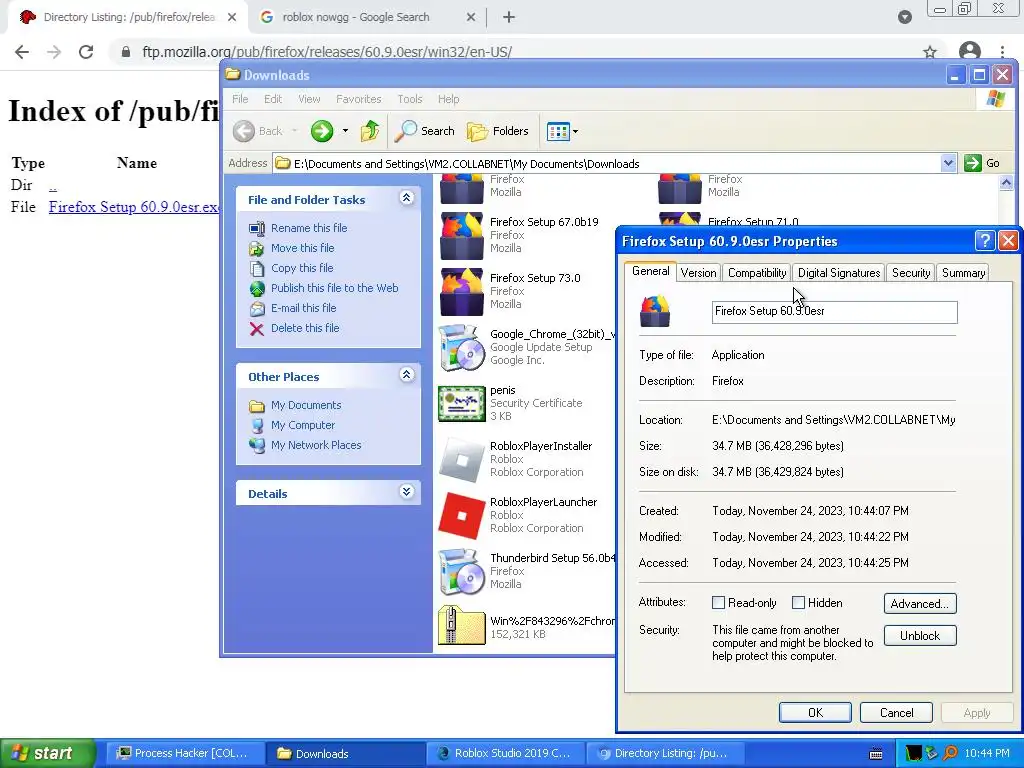Click OK in Properties dialog
1024x768 pixels.
[x=815, y=712]
